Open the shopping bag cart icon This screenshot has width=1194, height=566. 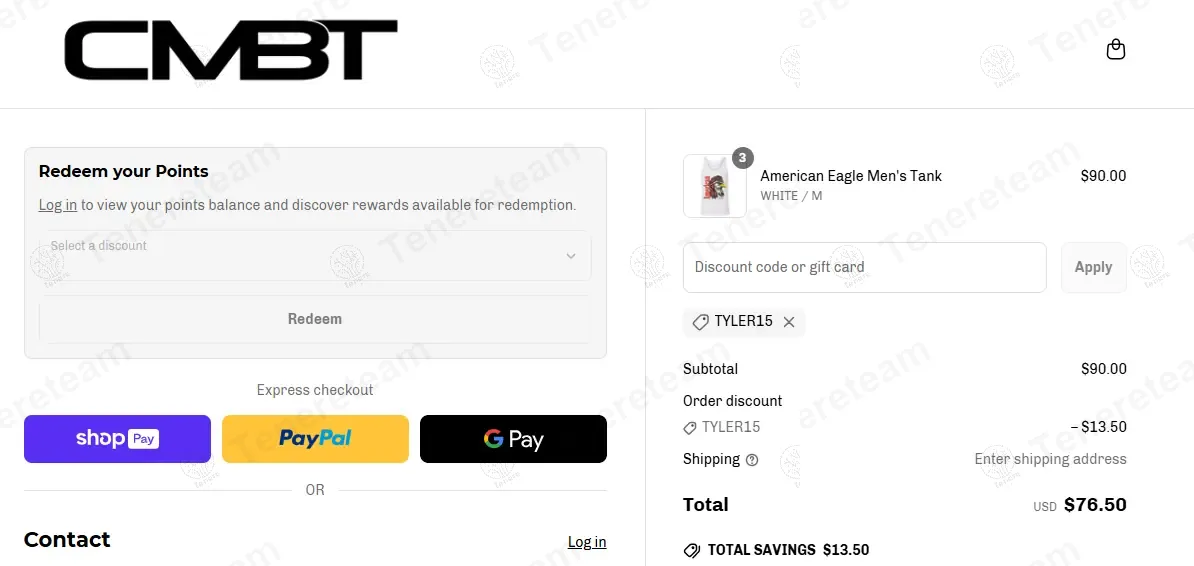point(1116,49)
